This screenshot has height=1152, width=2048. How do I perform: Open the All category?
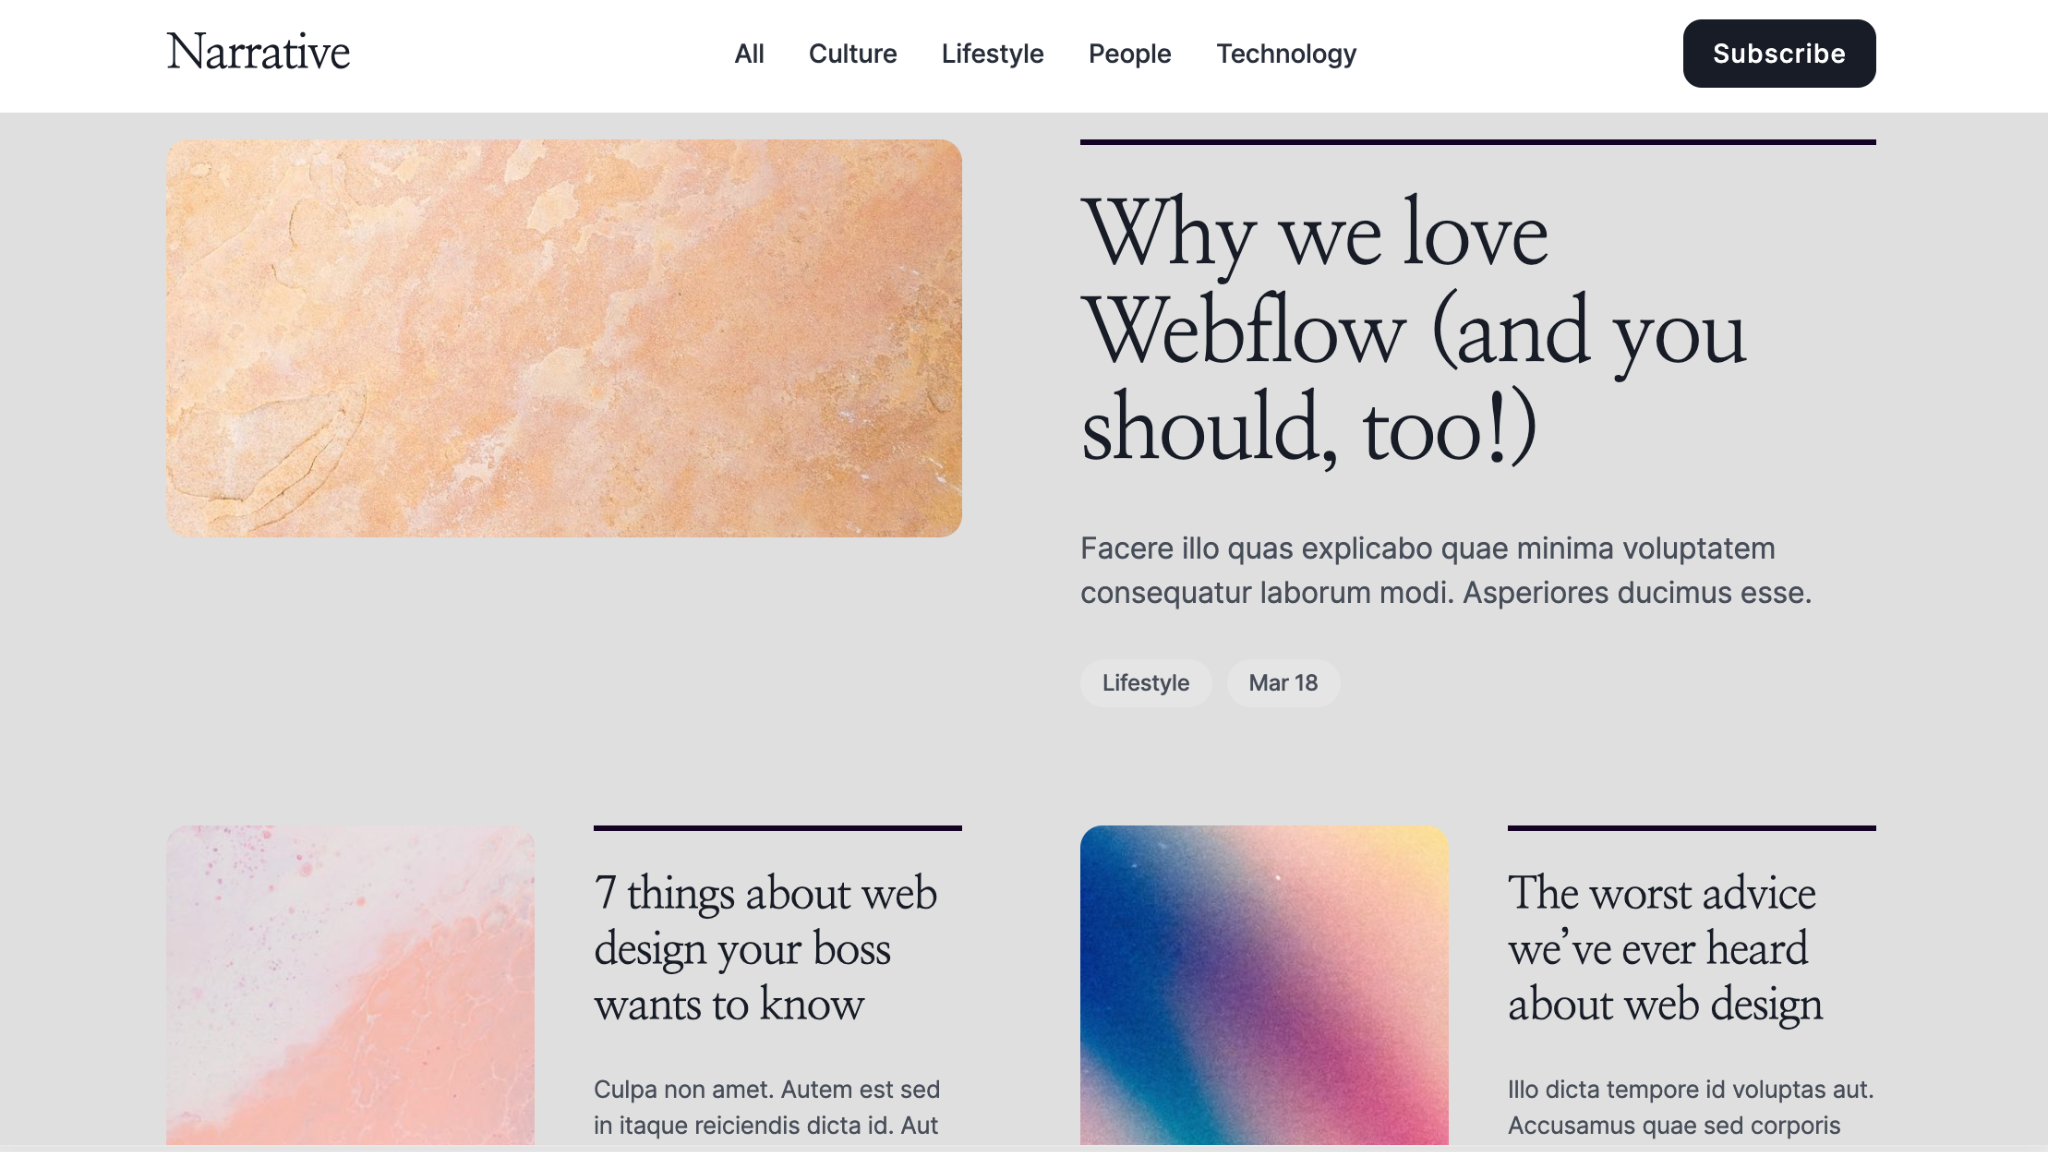click(x=749, y=54)
